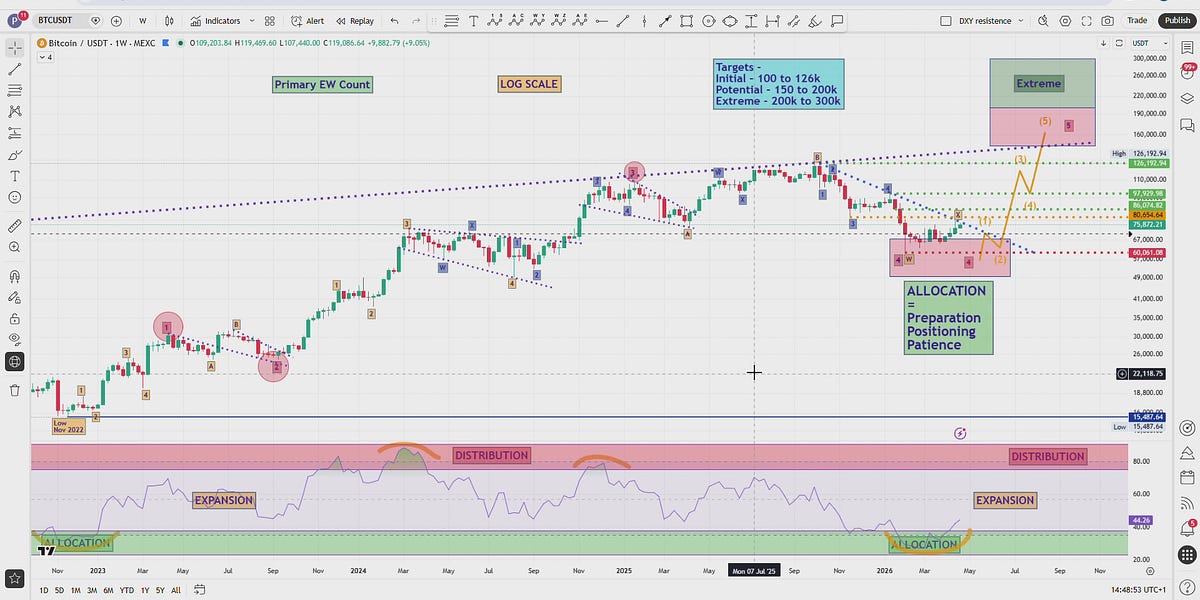Open the favorites star toolbar
The height and width of the screenshot is (600, 1200).
pyautogui.click(x=14, y=578)
